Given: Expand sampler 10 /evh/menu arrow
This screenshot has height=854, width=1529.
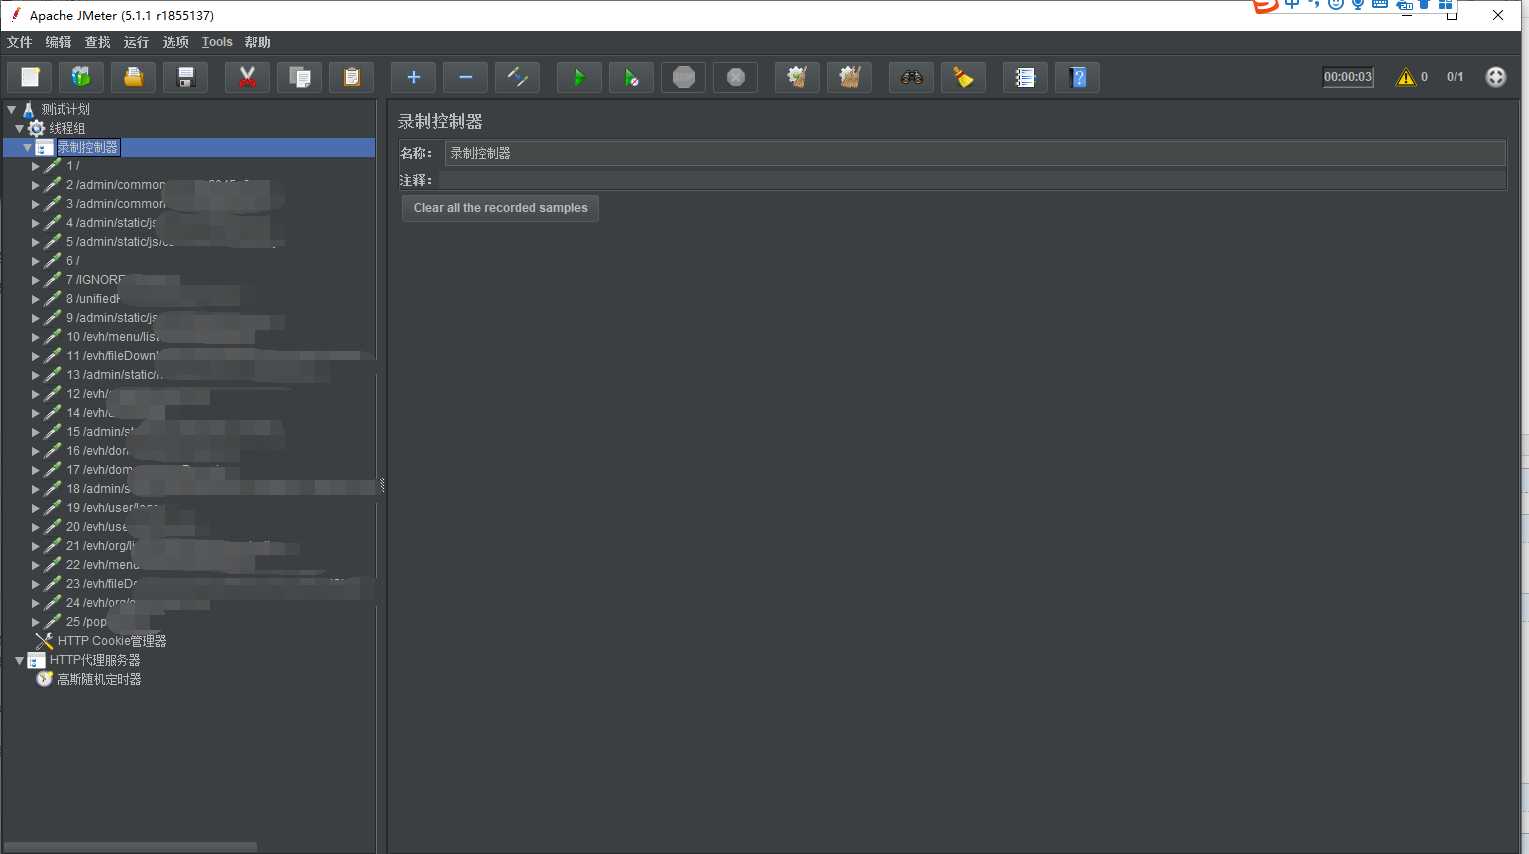Looking at the screenshot, I should pyautogui.click(x=35, y=337).
